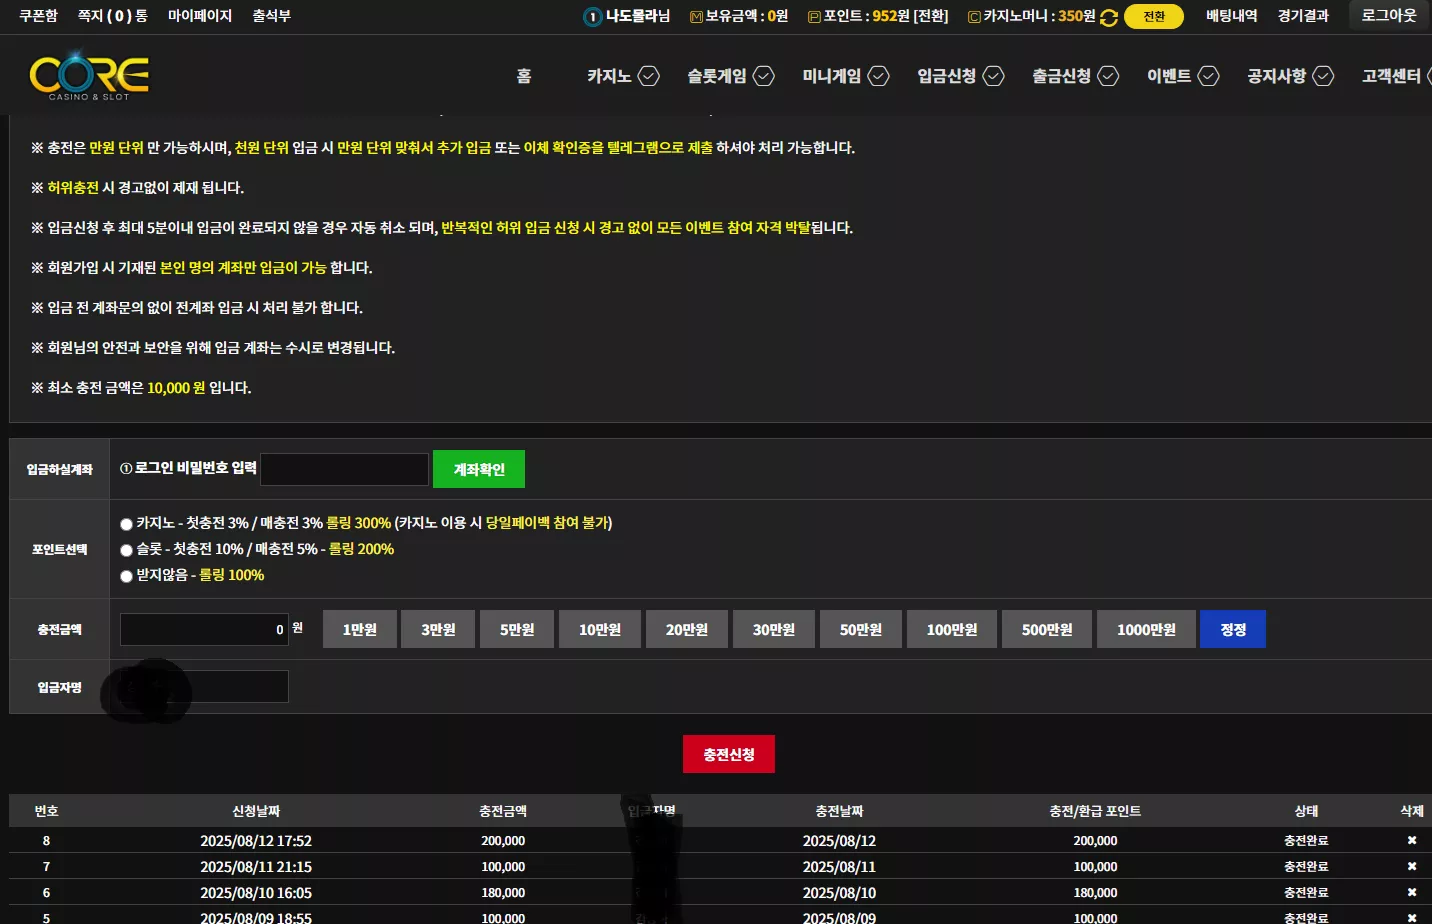
Task: Select the 슬롯 첫충전 10% bonus option
Action: (126, 550)
